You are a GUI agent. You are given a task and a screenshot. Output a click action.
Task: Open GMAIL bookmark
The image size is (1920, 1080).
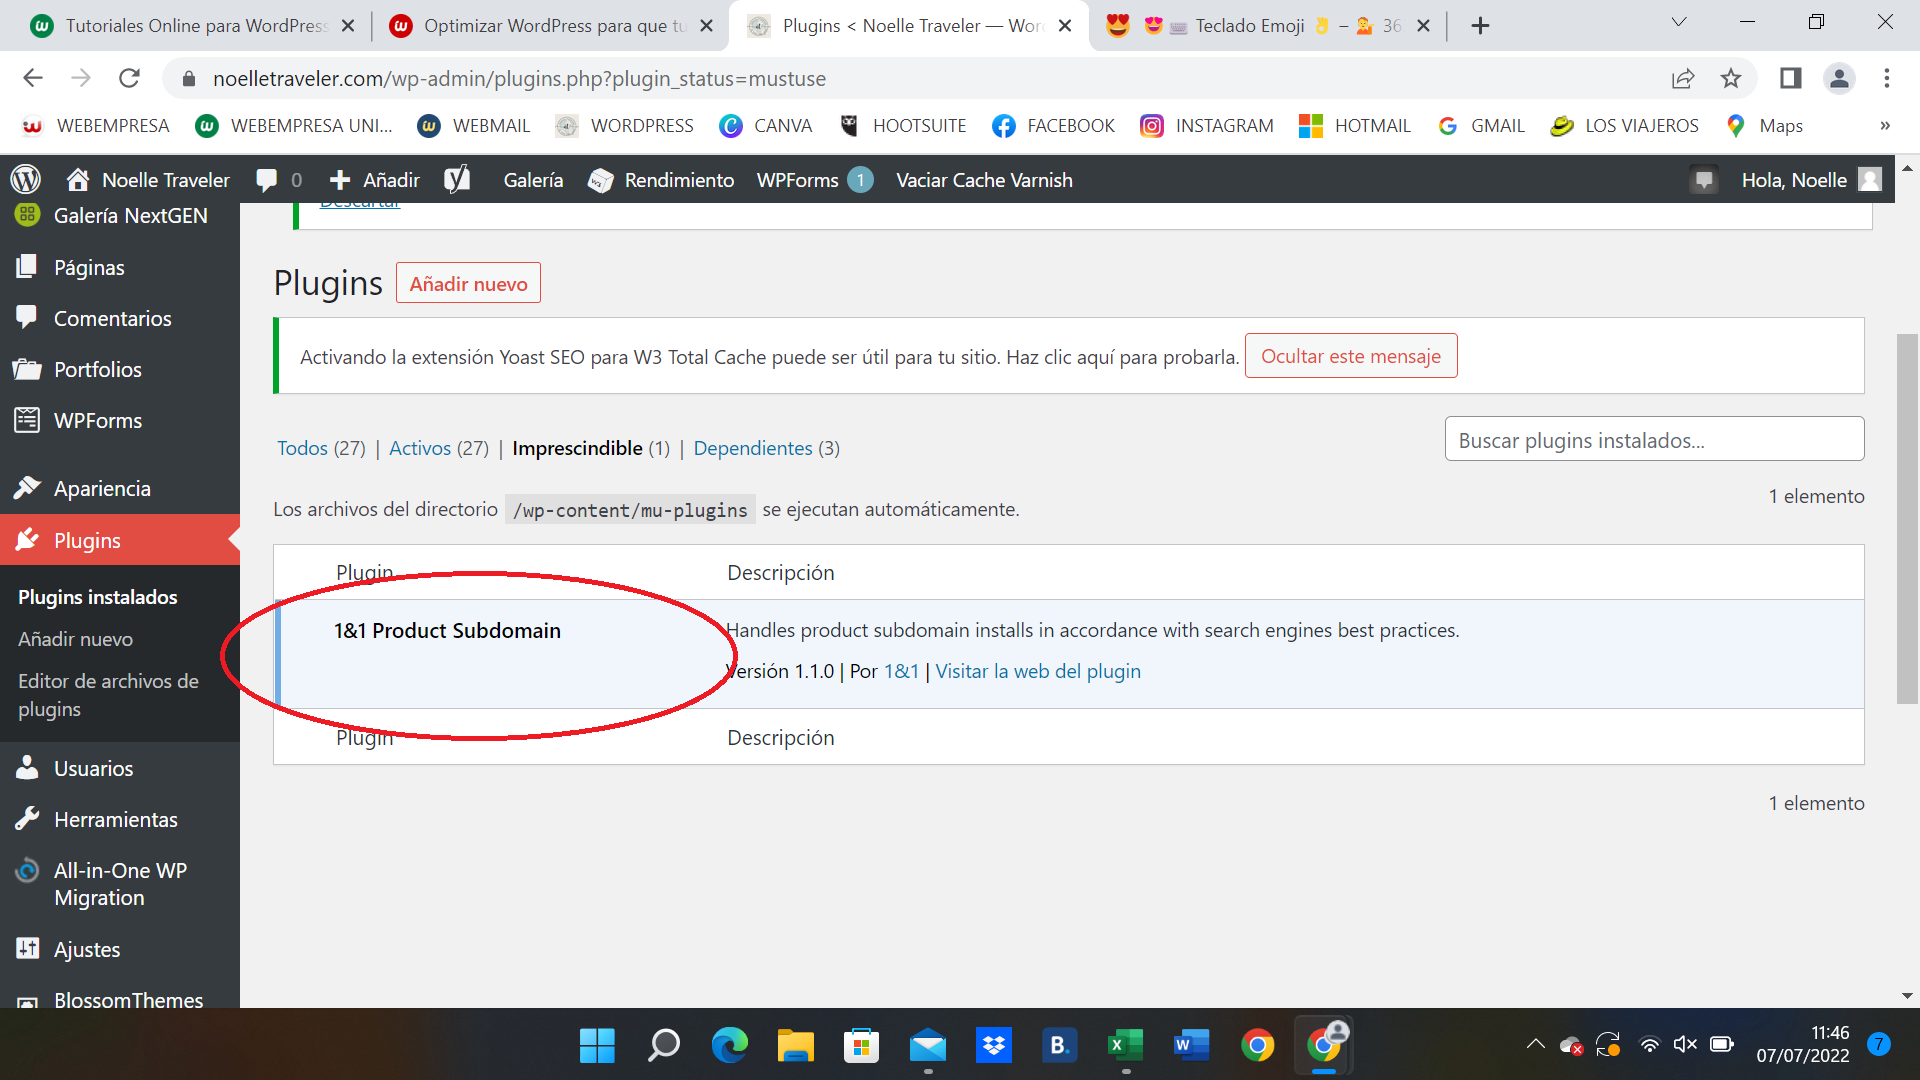[1481, 125]
